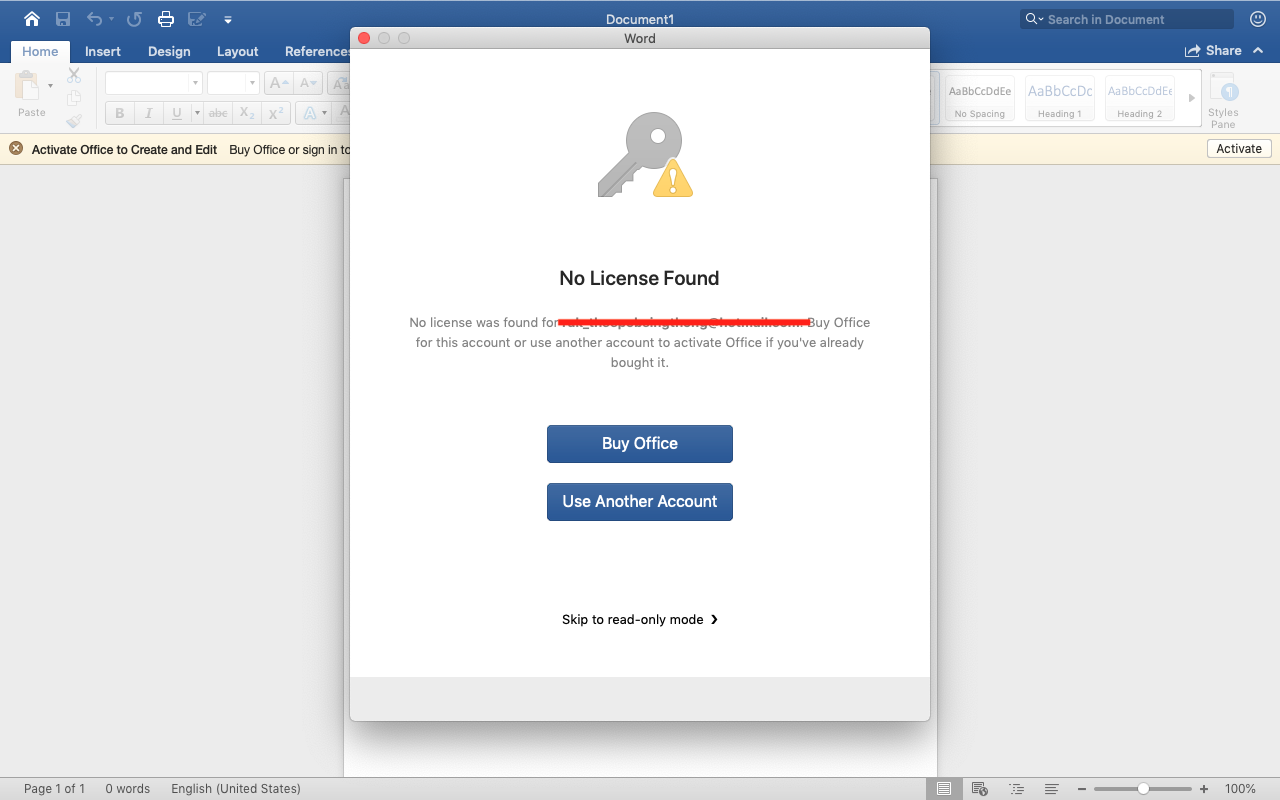This screenshot has width=1280, height=800.
Task: Click the Activate button in the notification bar
Action: tap(1239, 149)
